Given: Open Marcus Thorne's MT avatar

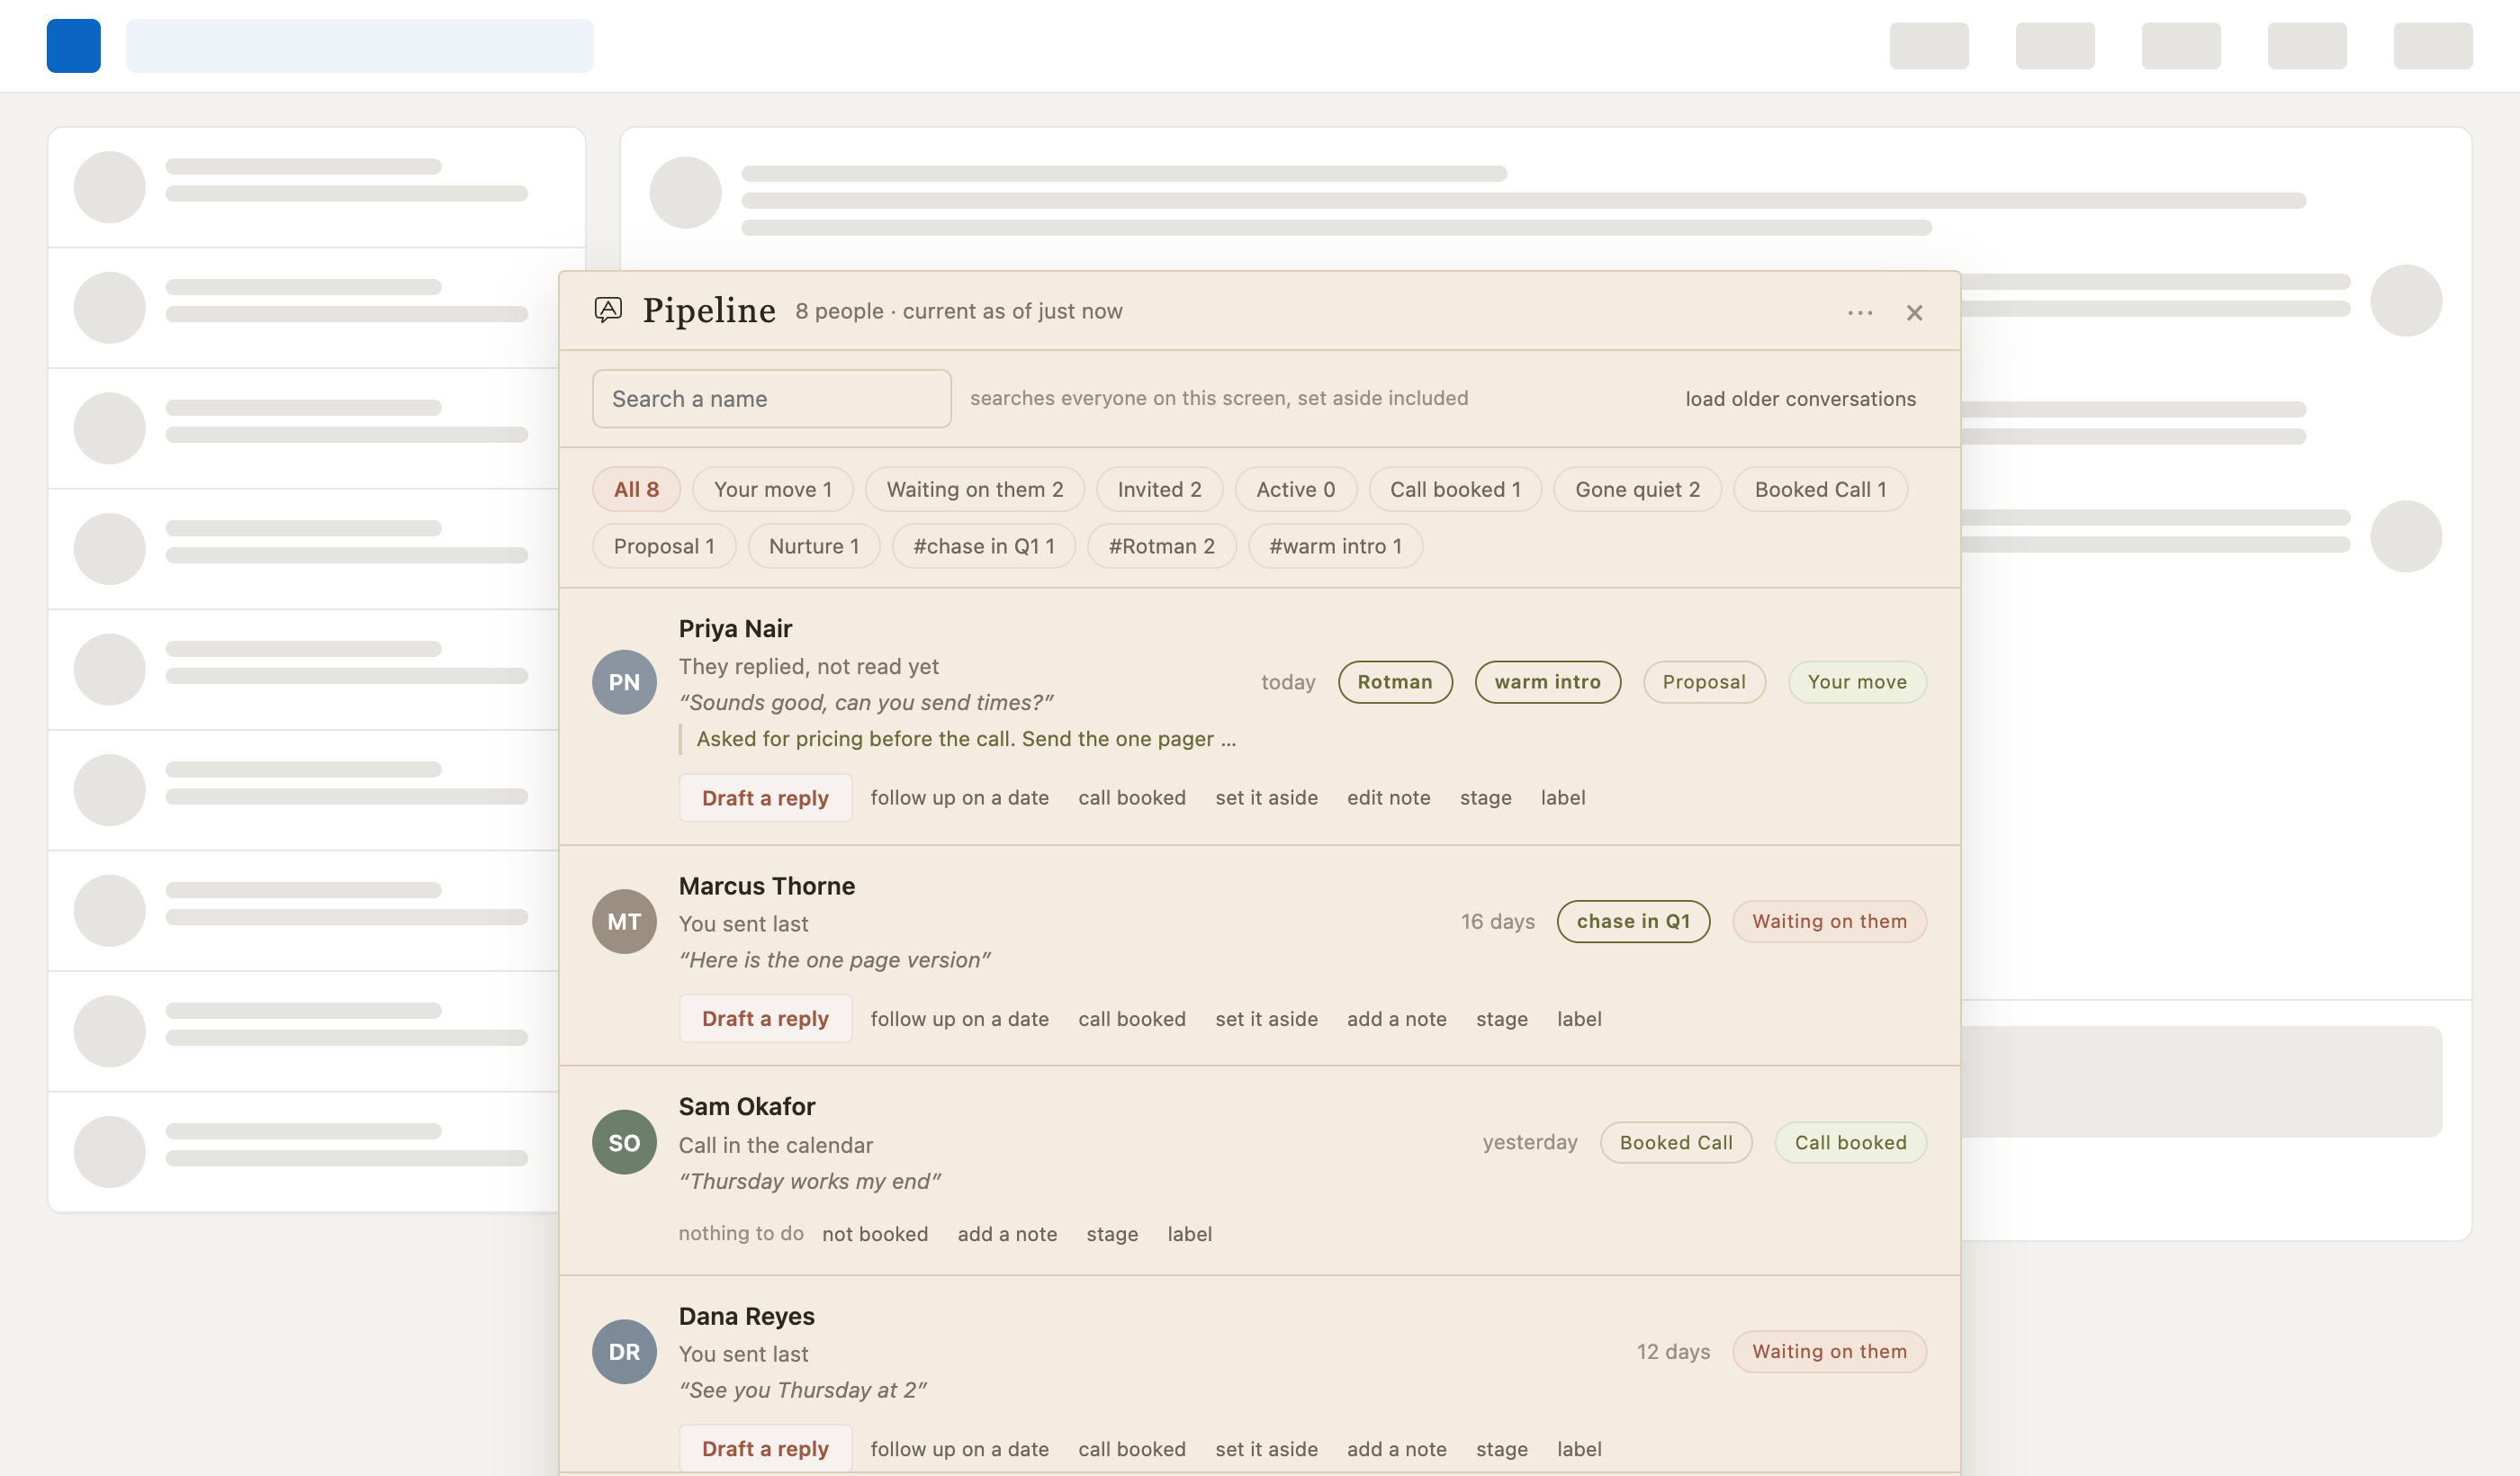Looking at the screenshot, I should pos(624,921).
